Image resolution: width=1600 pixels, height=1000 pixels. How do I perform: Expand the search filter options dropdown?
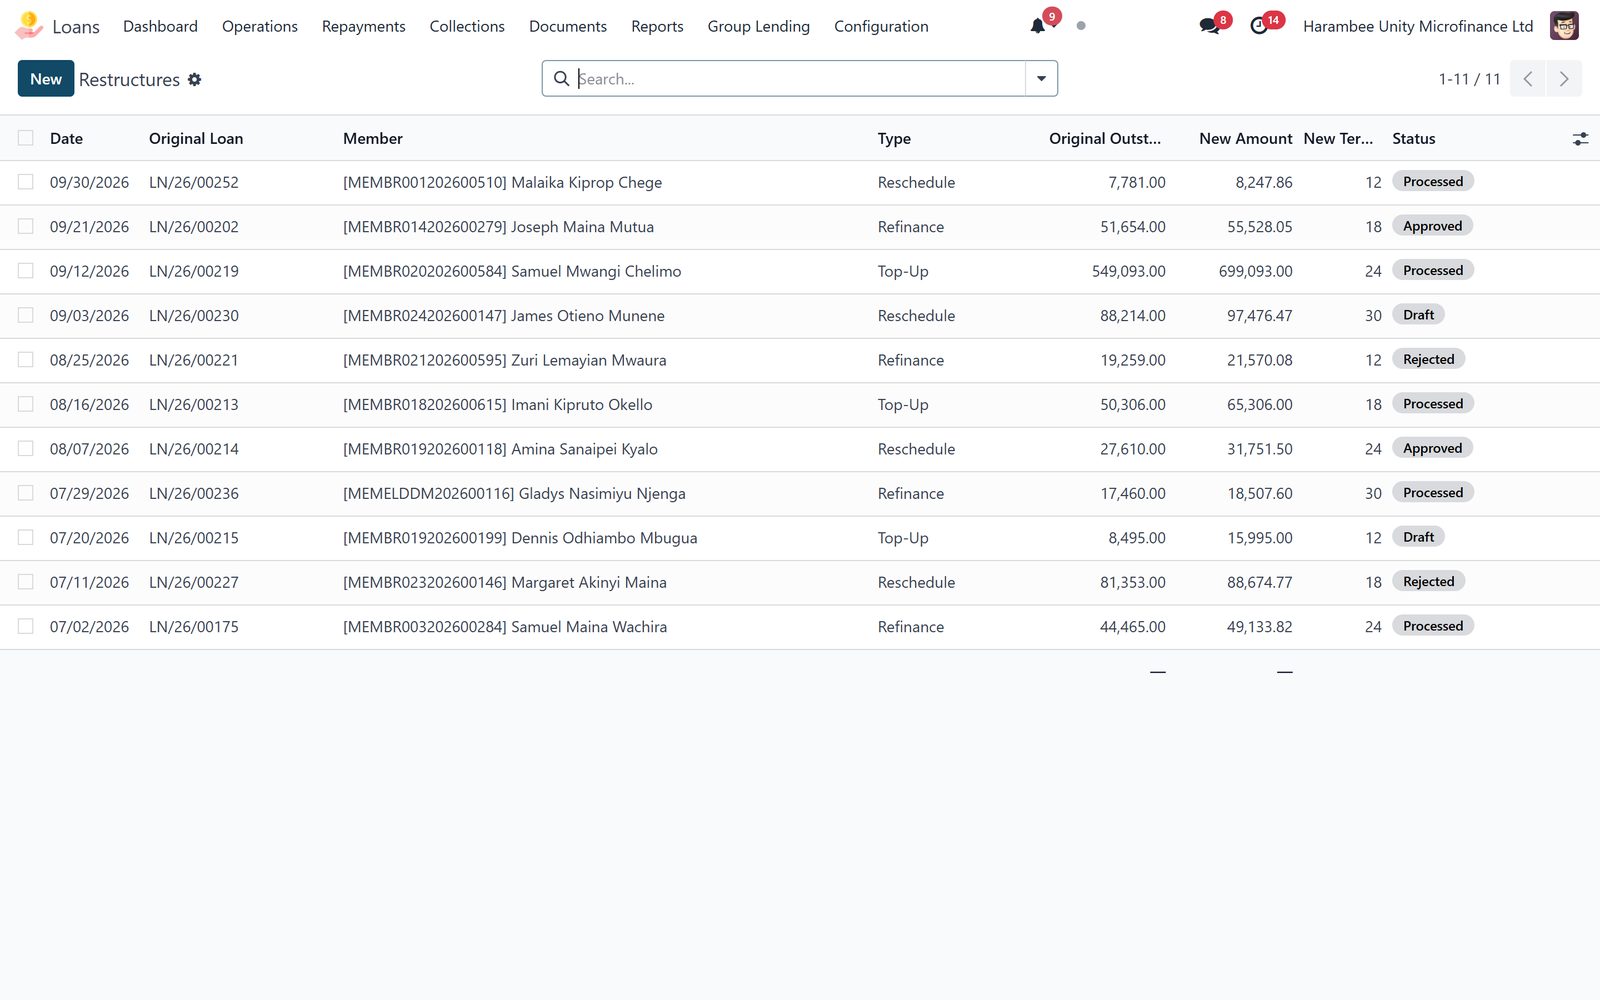pyautogui.click(x=1041, y=79)
